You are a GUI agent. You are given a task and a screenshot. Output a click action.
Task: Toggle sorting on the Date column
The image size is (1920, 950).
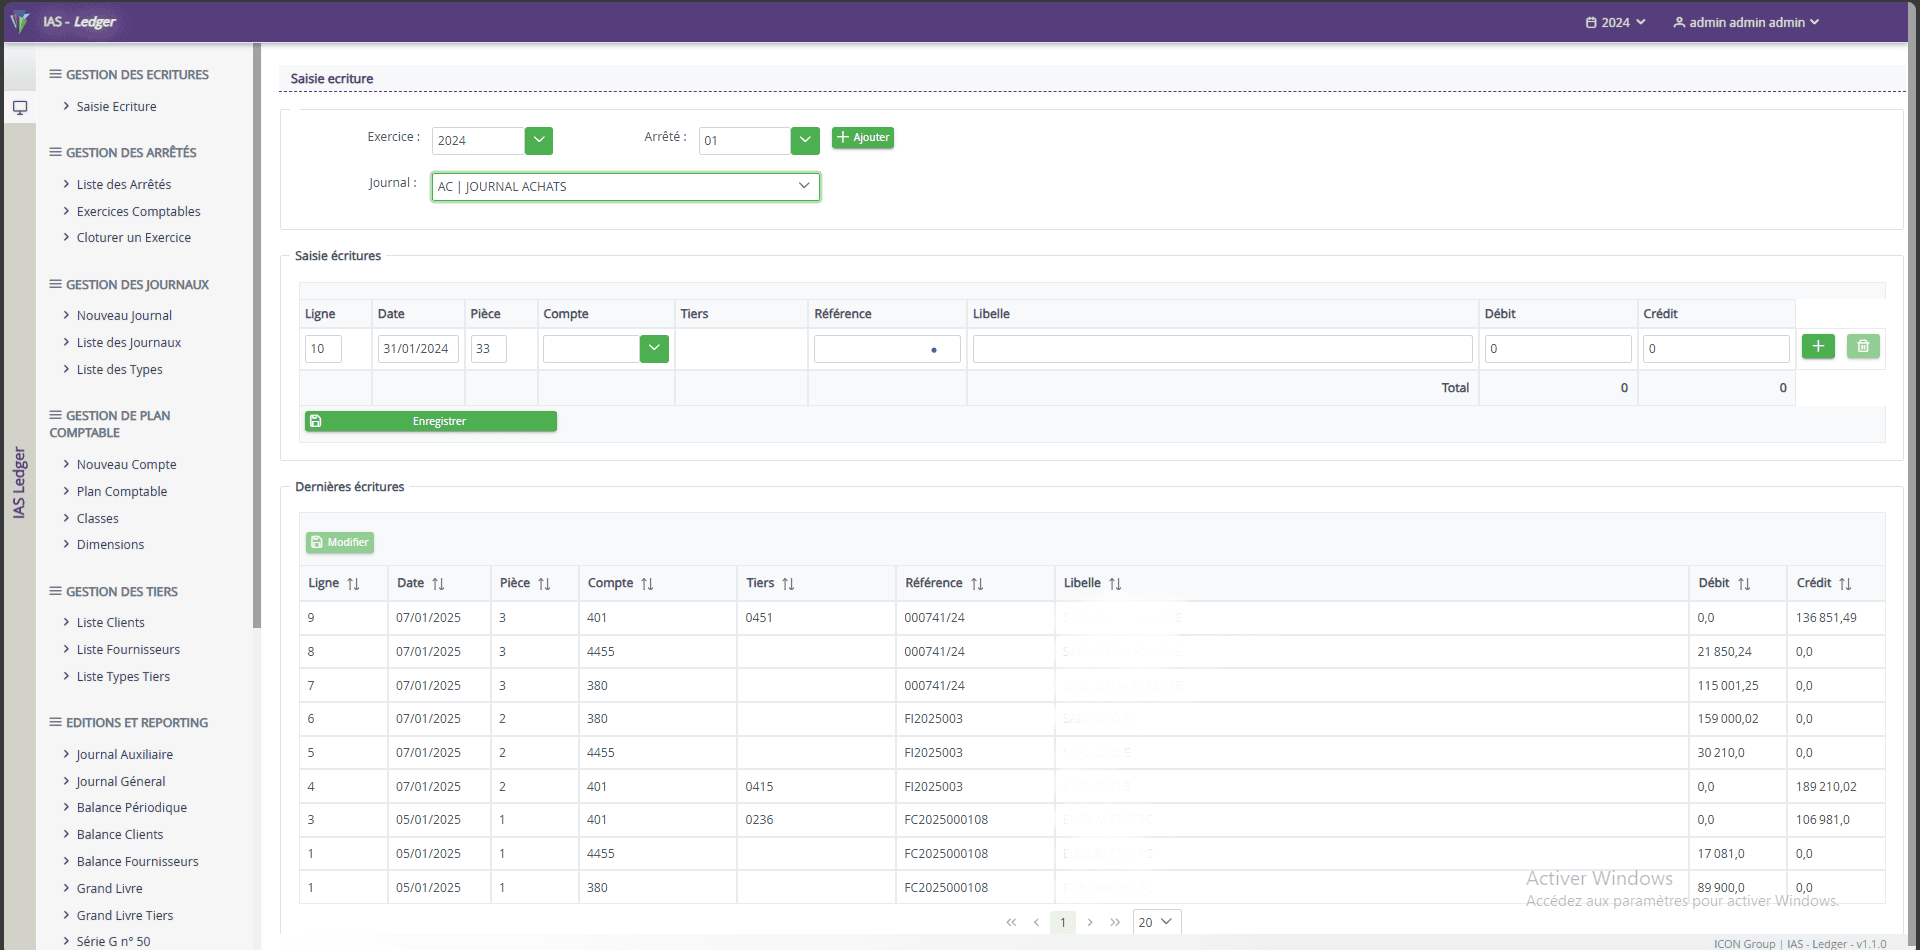pos(438,583)
